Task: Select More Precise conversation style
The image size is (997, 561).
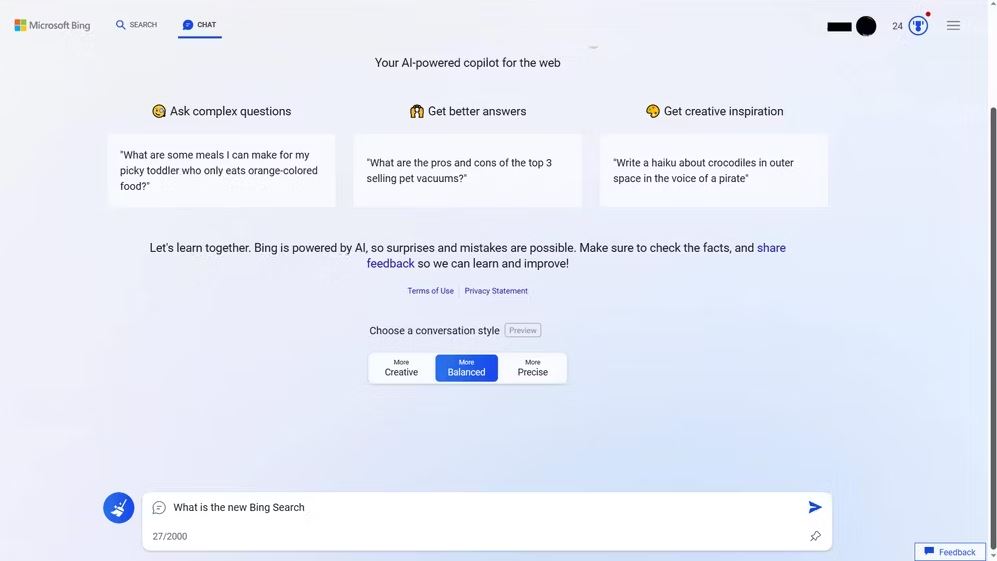Action: coord(532,368)
